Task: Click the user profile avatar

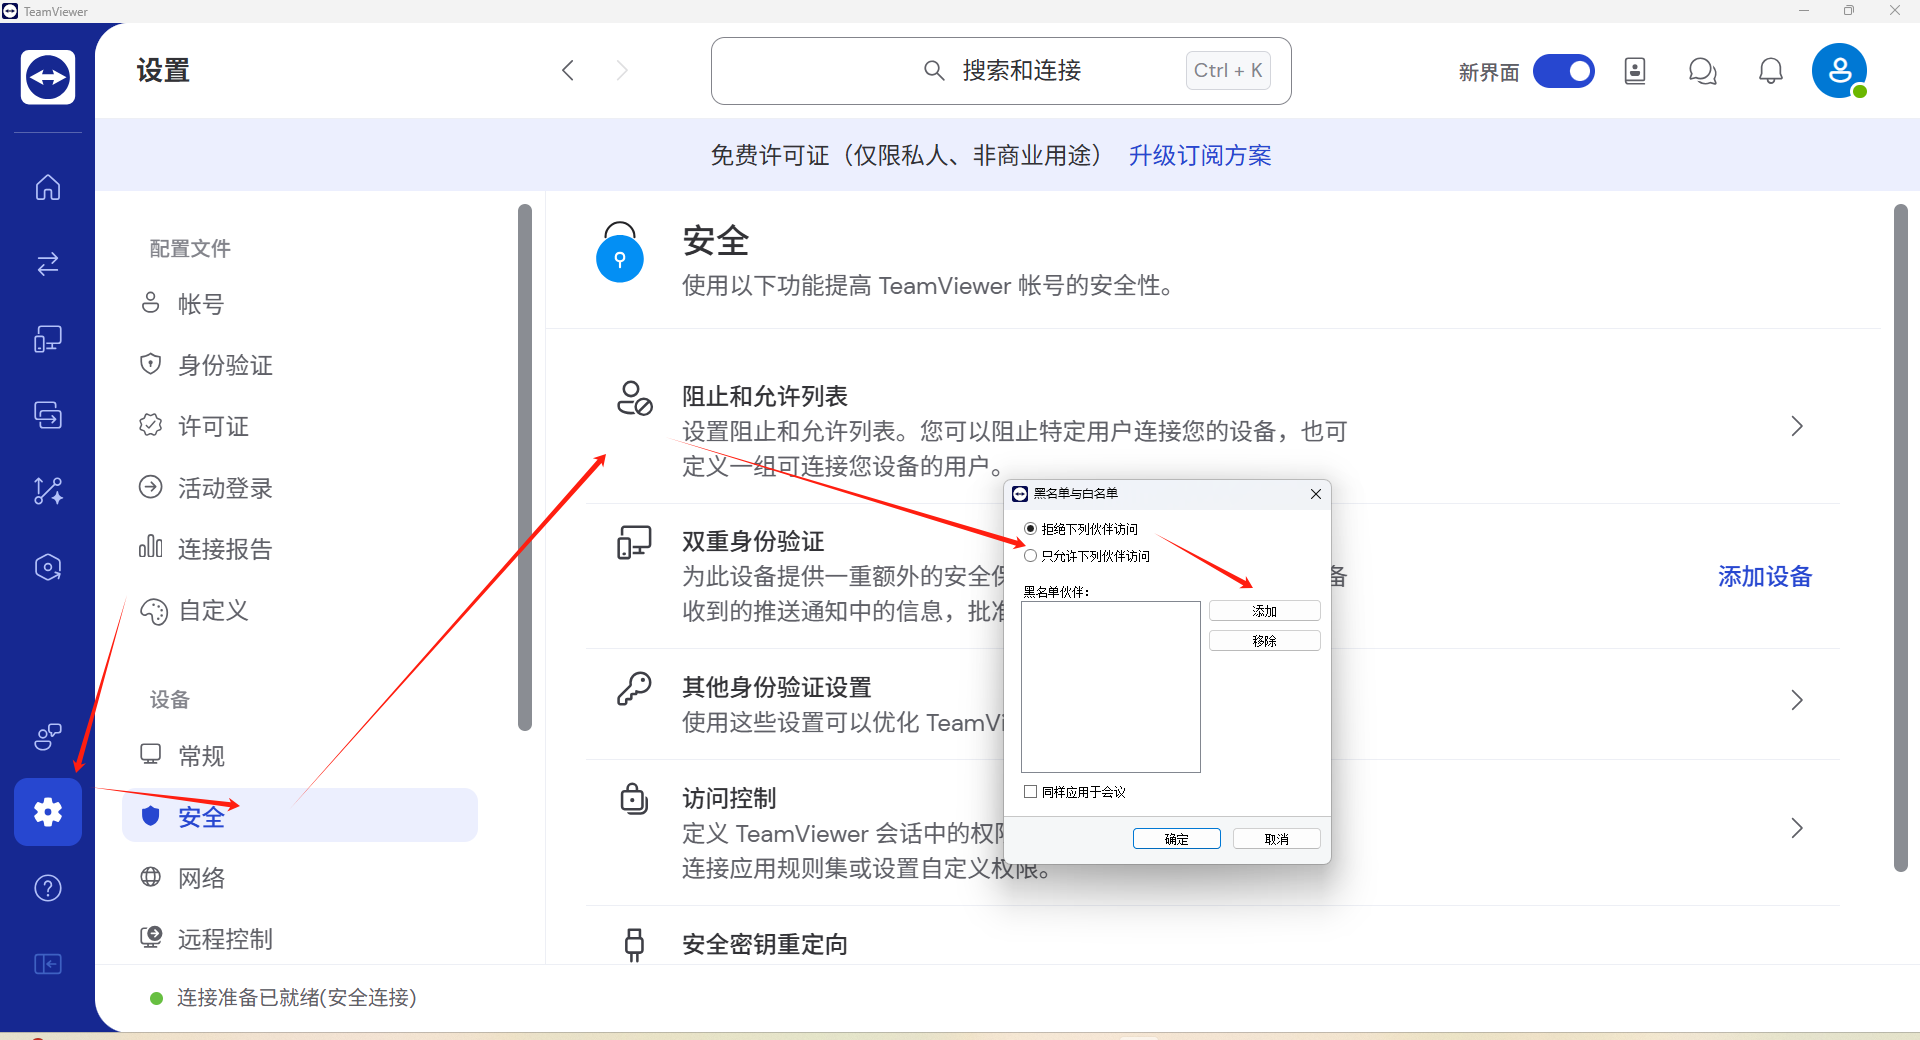Action: click(1840, 71)
